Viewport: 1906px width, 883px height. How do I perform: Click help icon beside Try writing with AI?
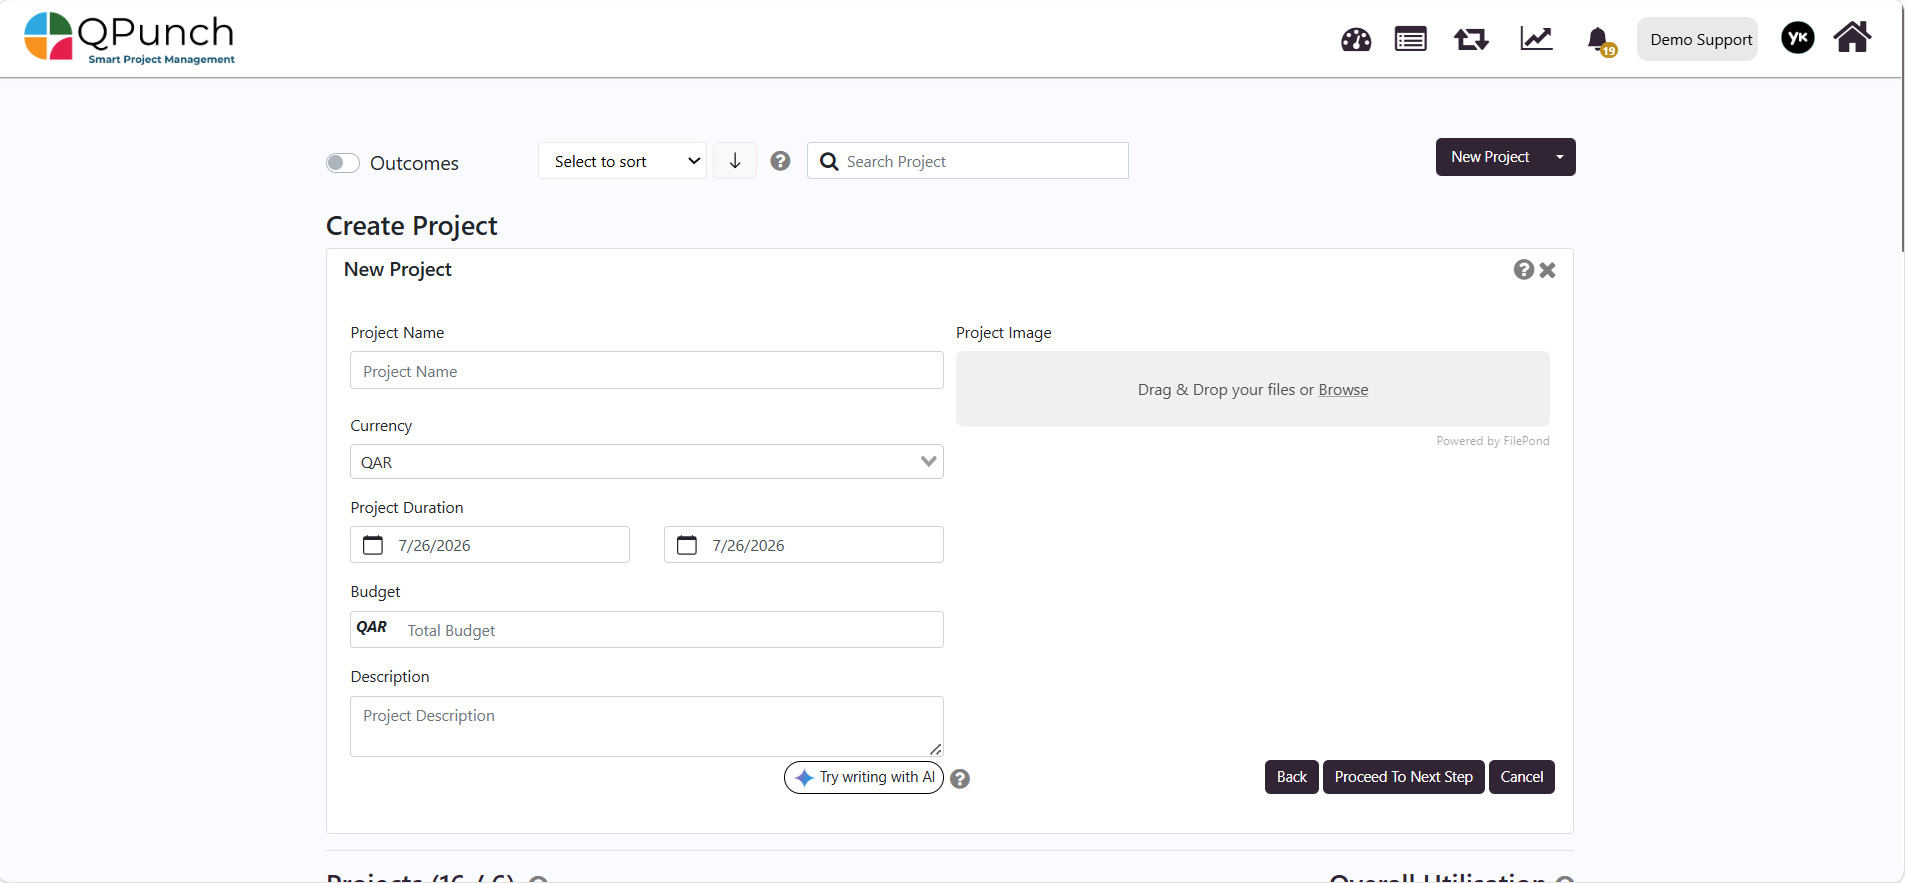(x=960, y=779)
